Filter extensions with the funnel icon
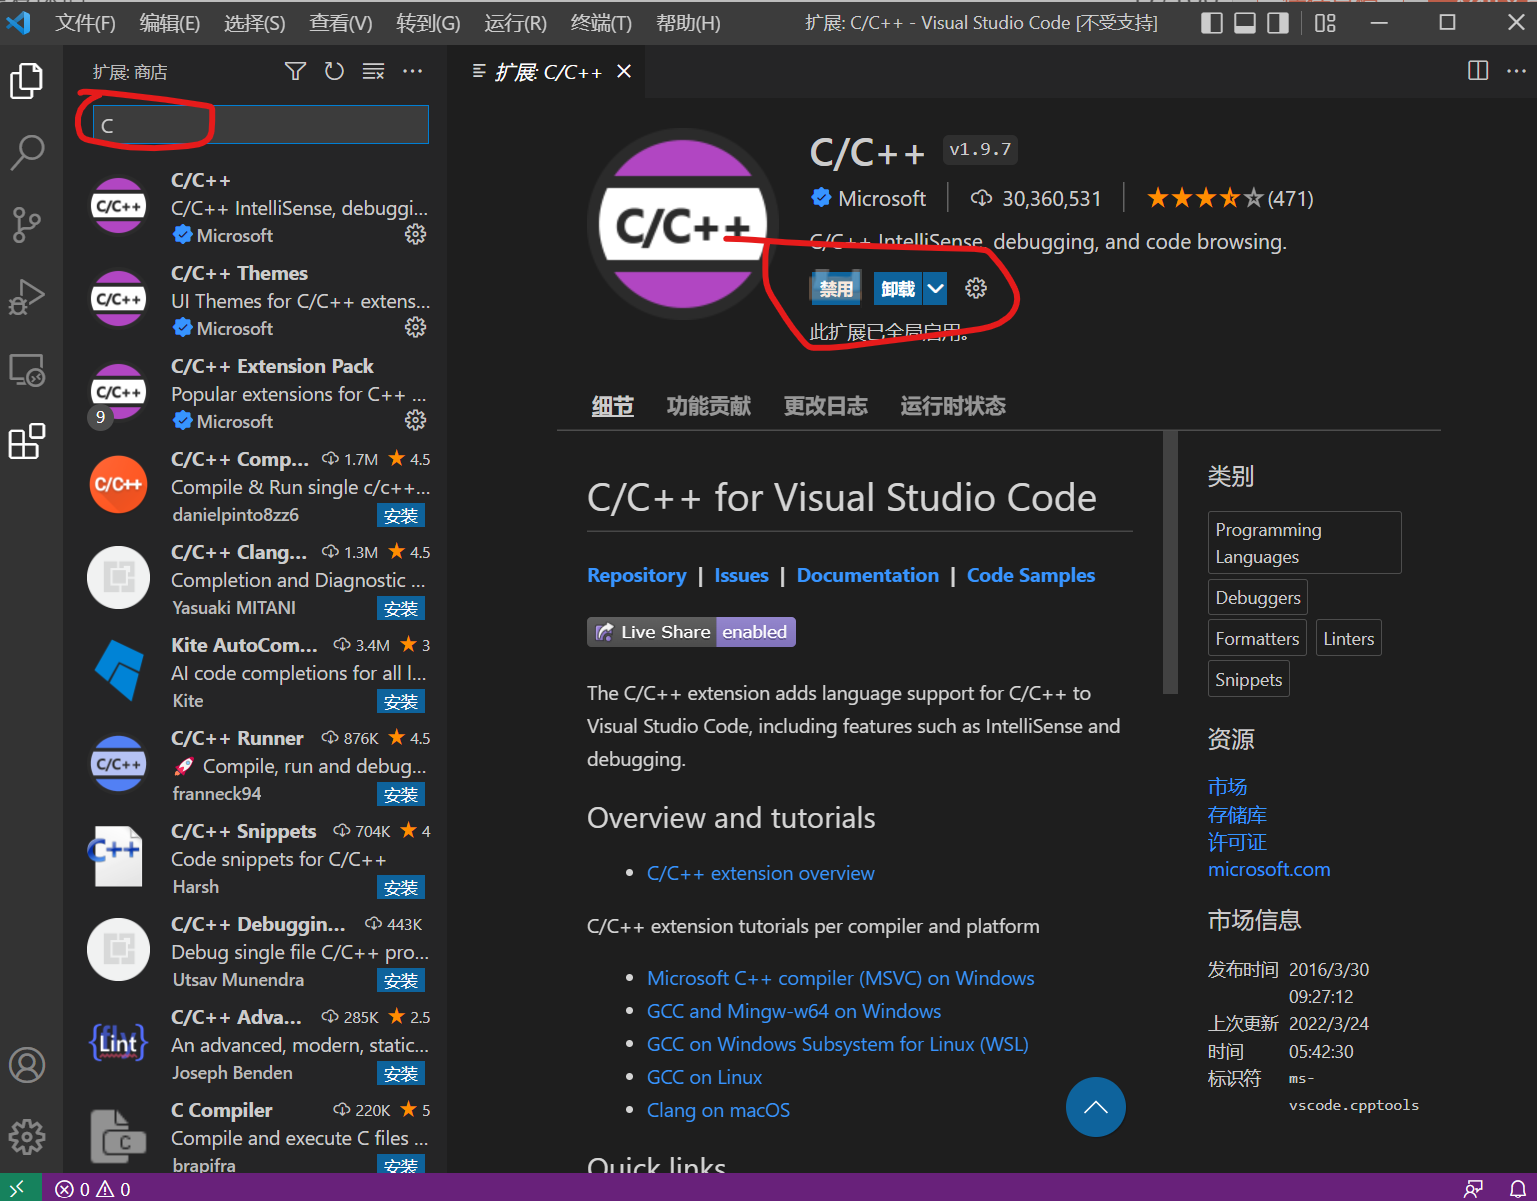Screen dimensions: 1537x1201 point(295,71)
